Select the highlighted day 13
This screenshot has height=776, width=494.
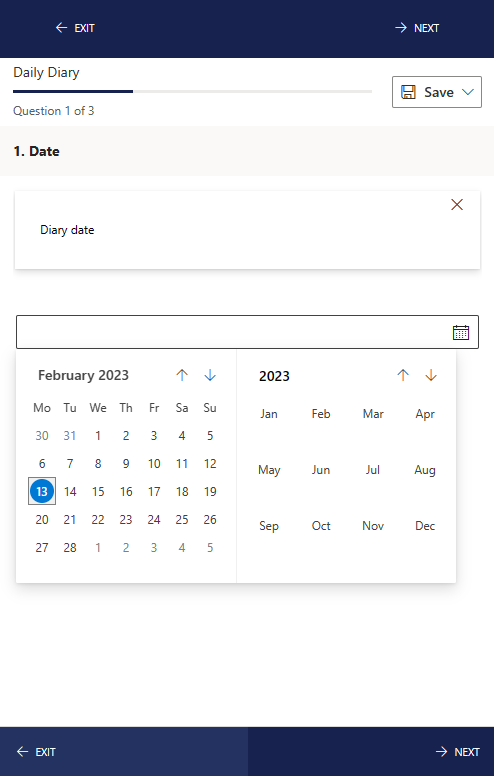[x=42, y=491]
